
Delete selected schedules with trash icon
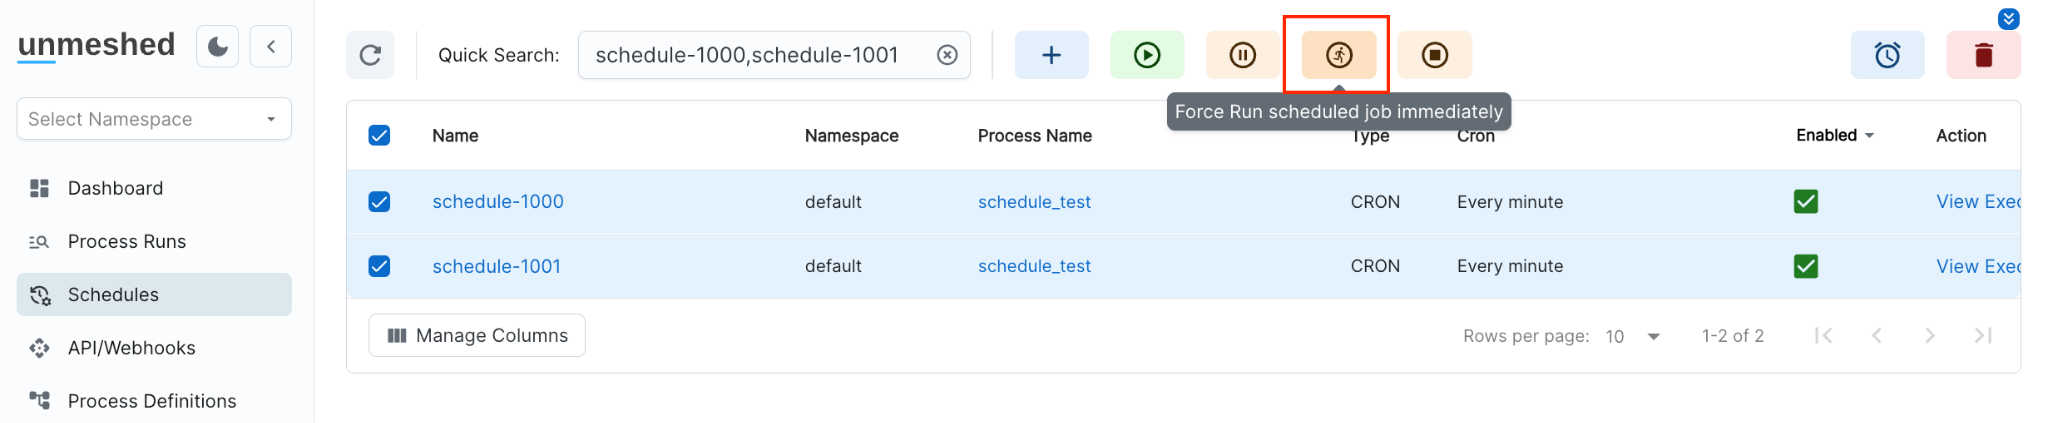point(1983,55)
